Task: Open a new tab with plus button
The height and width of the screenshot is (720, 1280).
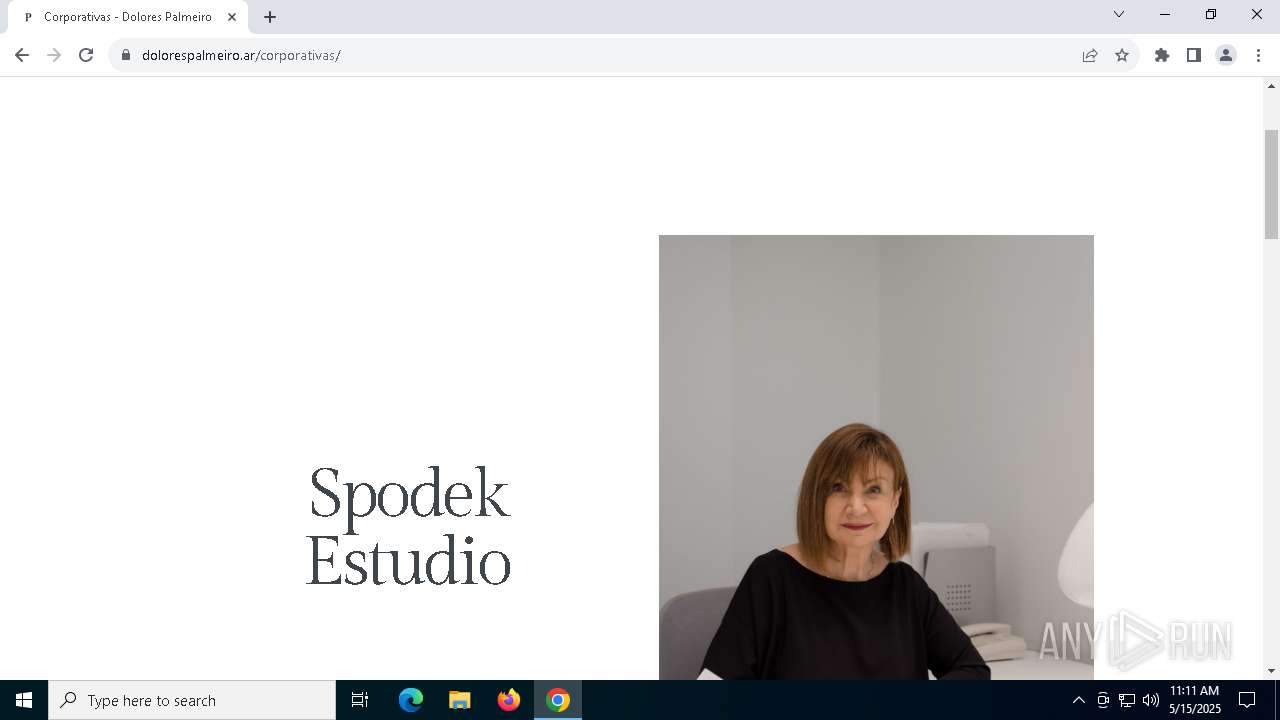Action: (270, 17)
